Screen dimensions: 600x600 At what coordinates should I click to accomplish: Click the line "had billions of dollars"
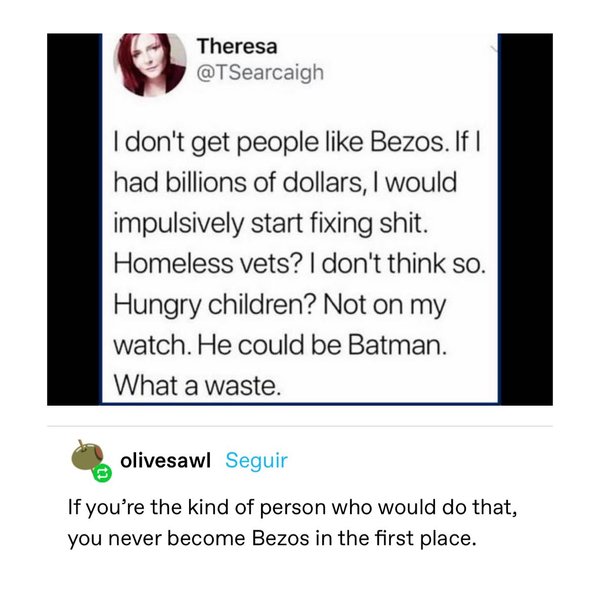[x=284, y=186]
